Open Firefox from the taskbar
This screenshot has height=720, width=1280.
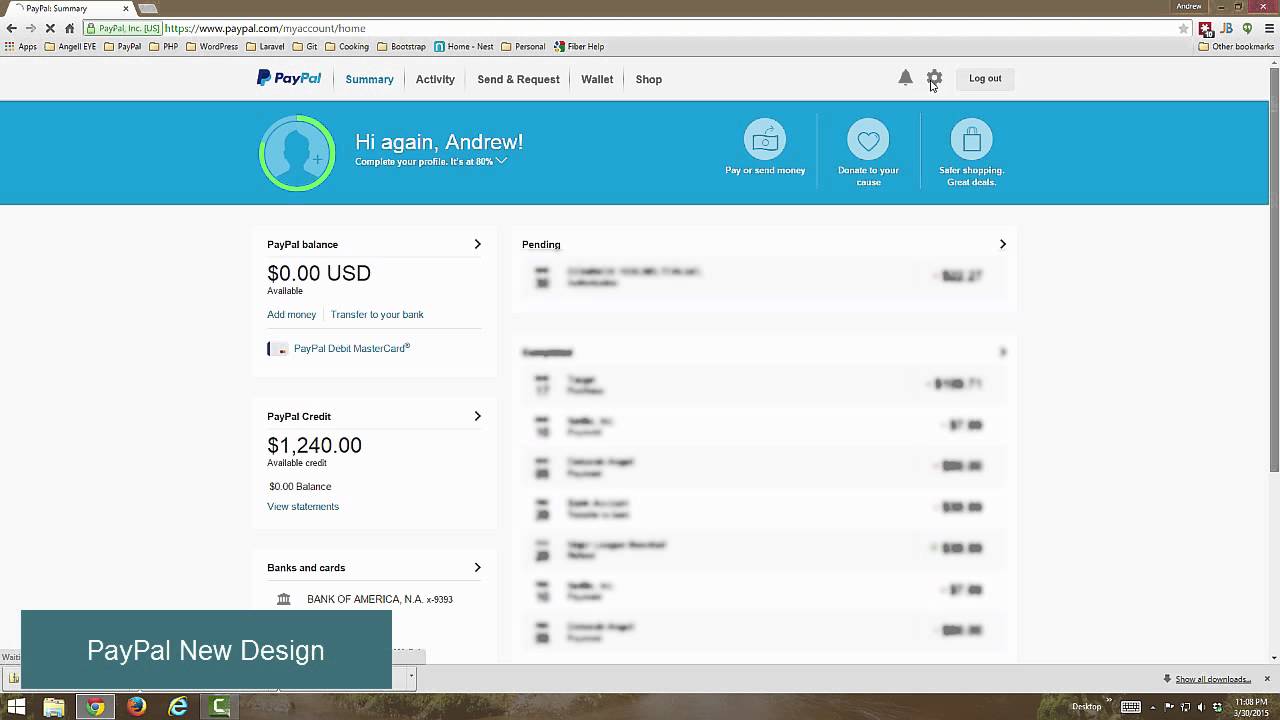(136, 707)
